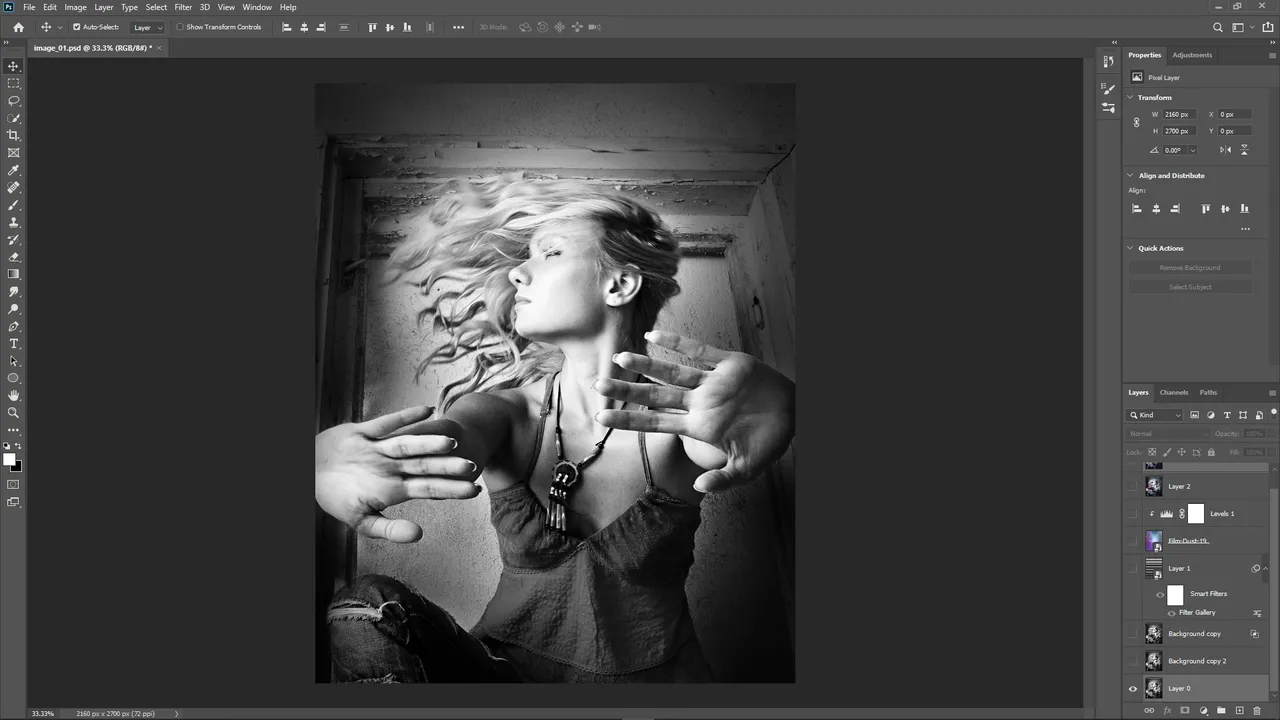The image size is (1280, 720).
Task: Toggle Smart Filters visibility eye
Action: 1160,594
